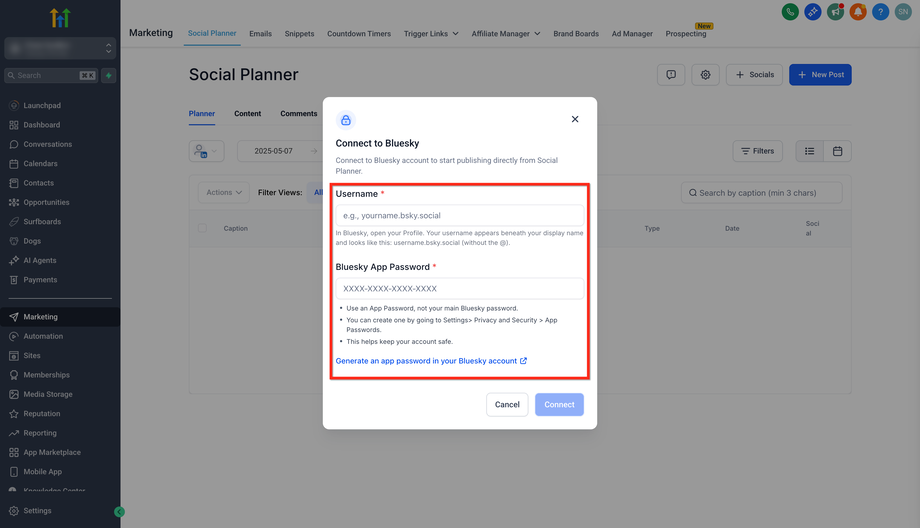Switch to calendar view icon
Image resolution: width=920 pixels, height=528 pixels.
pyautogui.click(x=837, y=151)
